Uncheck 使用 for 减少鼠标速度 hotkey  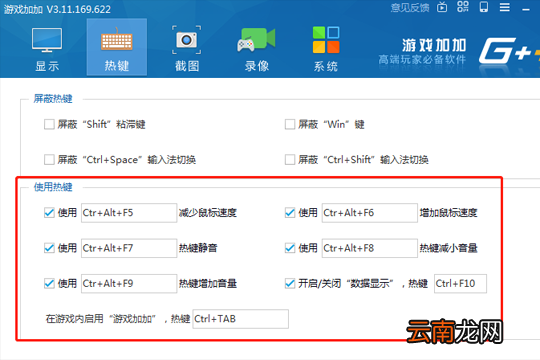coord(49,213)
